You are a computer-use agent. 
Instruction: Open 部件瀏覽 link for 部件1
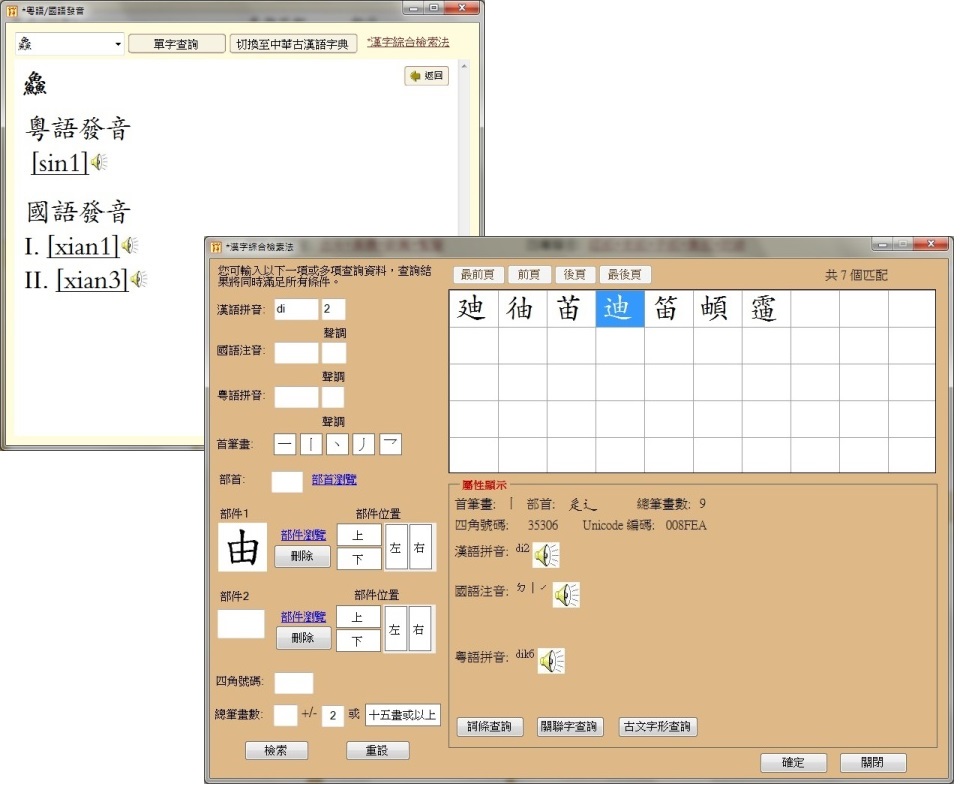303,535
